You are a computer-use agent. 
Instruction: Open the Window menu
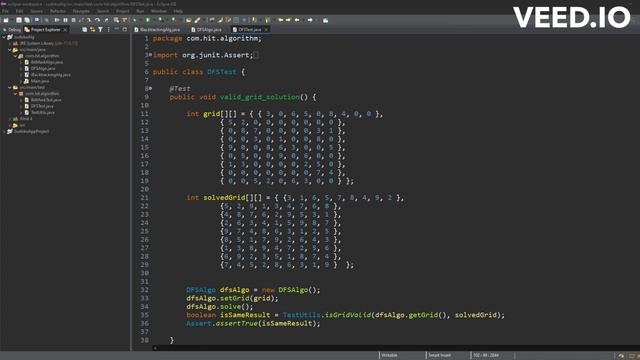(x=159, y=11)
